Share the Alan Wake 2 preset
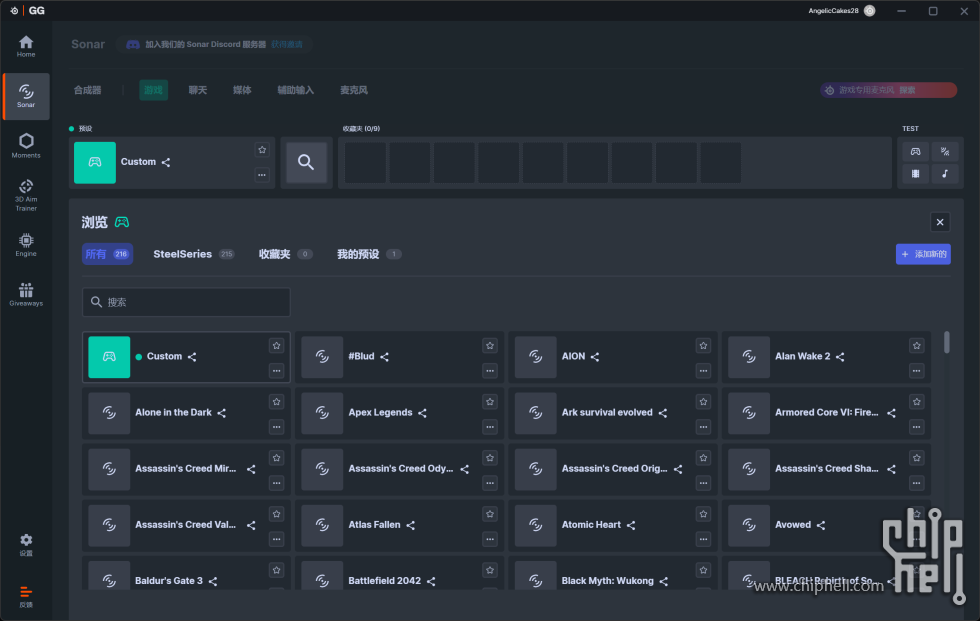980x621 pixels. tap(840, 357)
